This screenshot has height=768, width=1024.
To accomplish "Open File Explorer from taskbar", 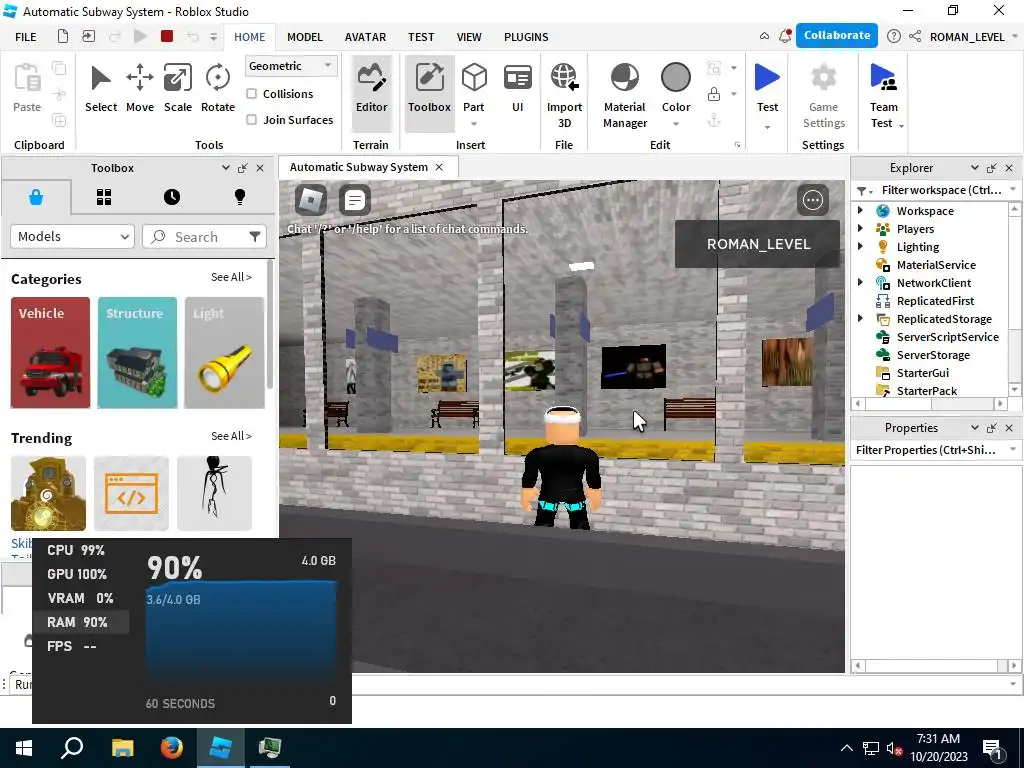I will coord(122,748).
